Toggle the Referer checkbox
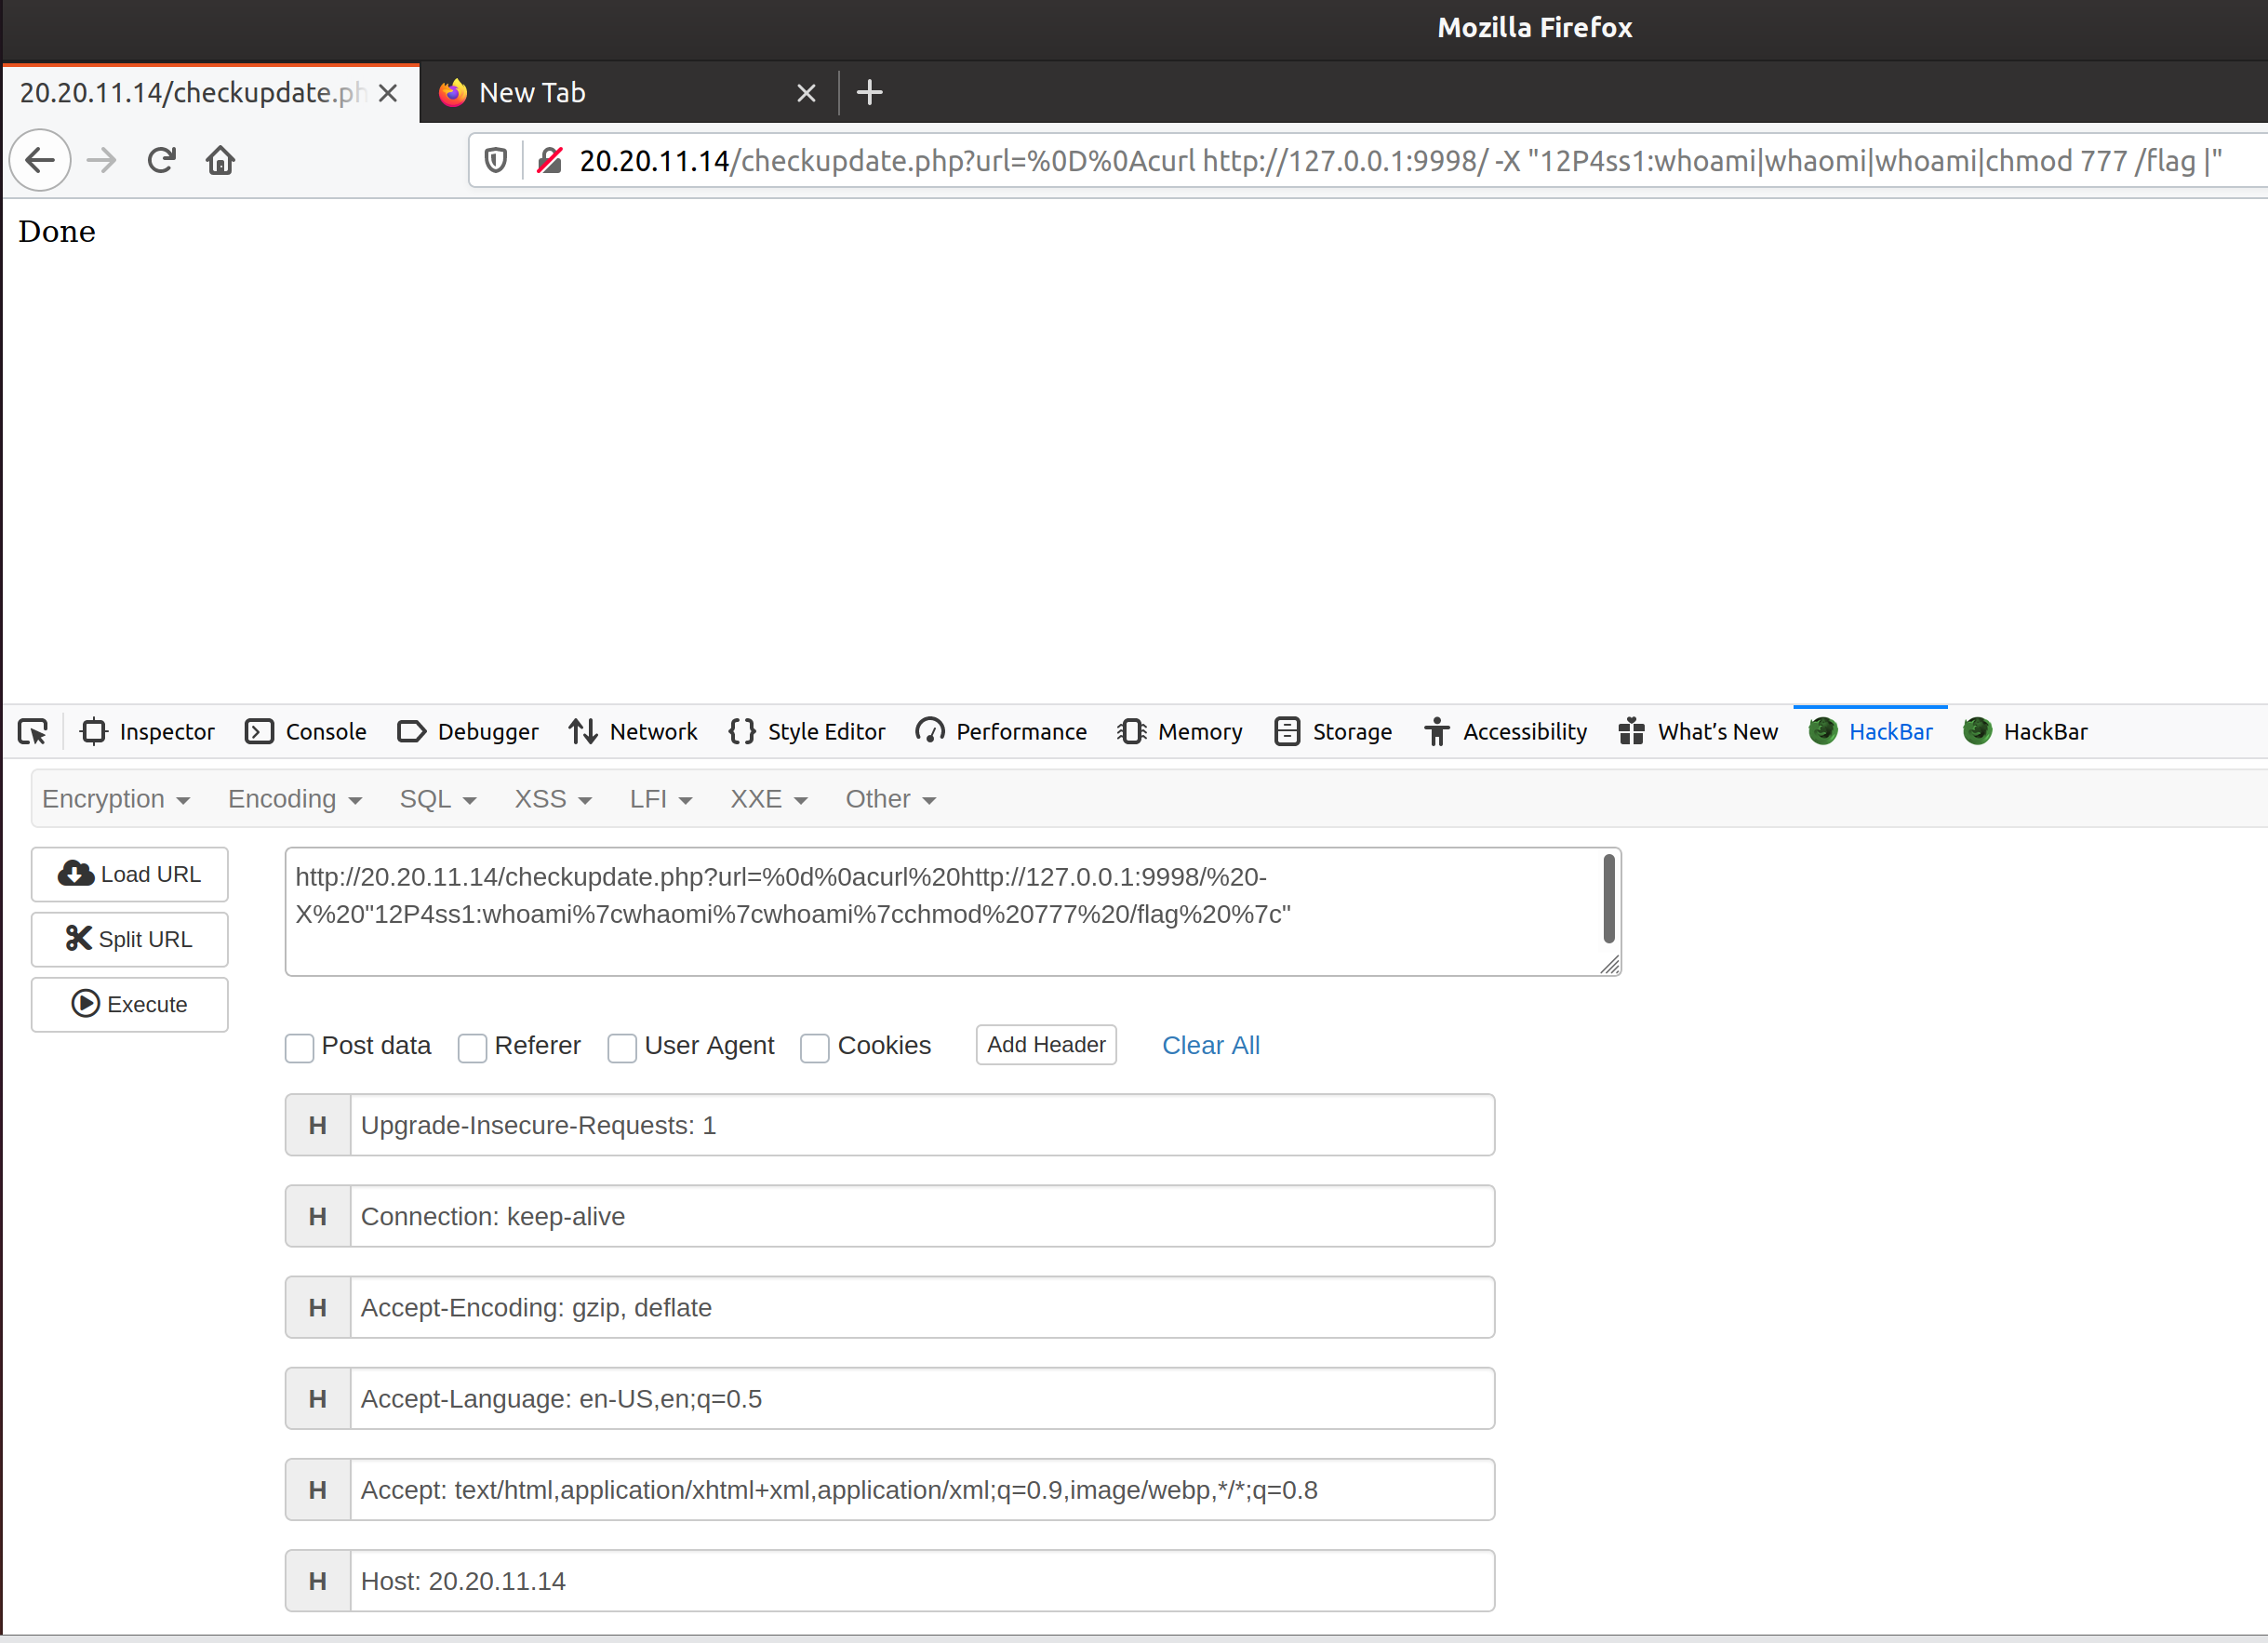Viewport: 2268px width, 1643px height. tap(472, 1047)
